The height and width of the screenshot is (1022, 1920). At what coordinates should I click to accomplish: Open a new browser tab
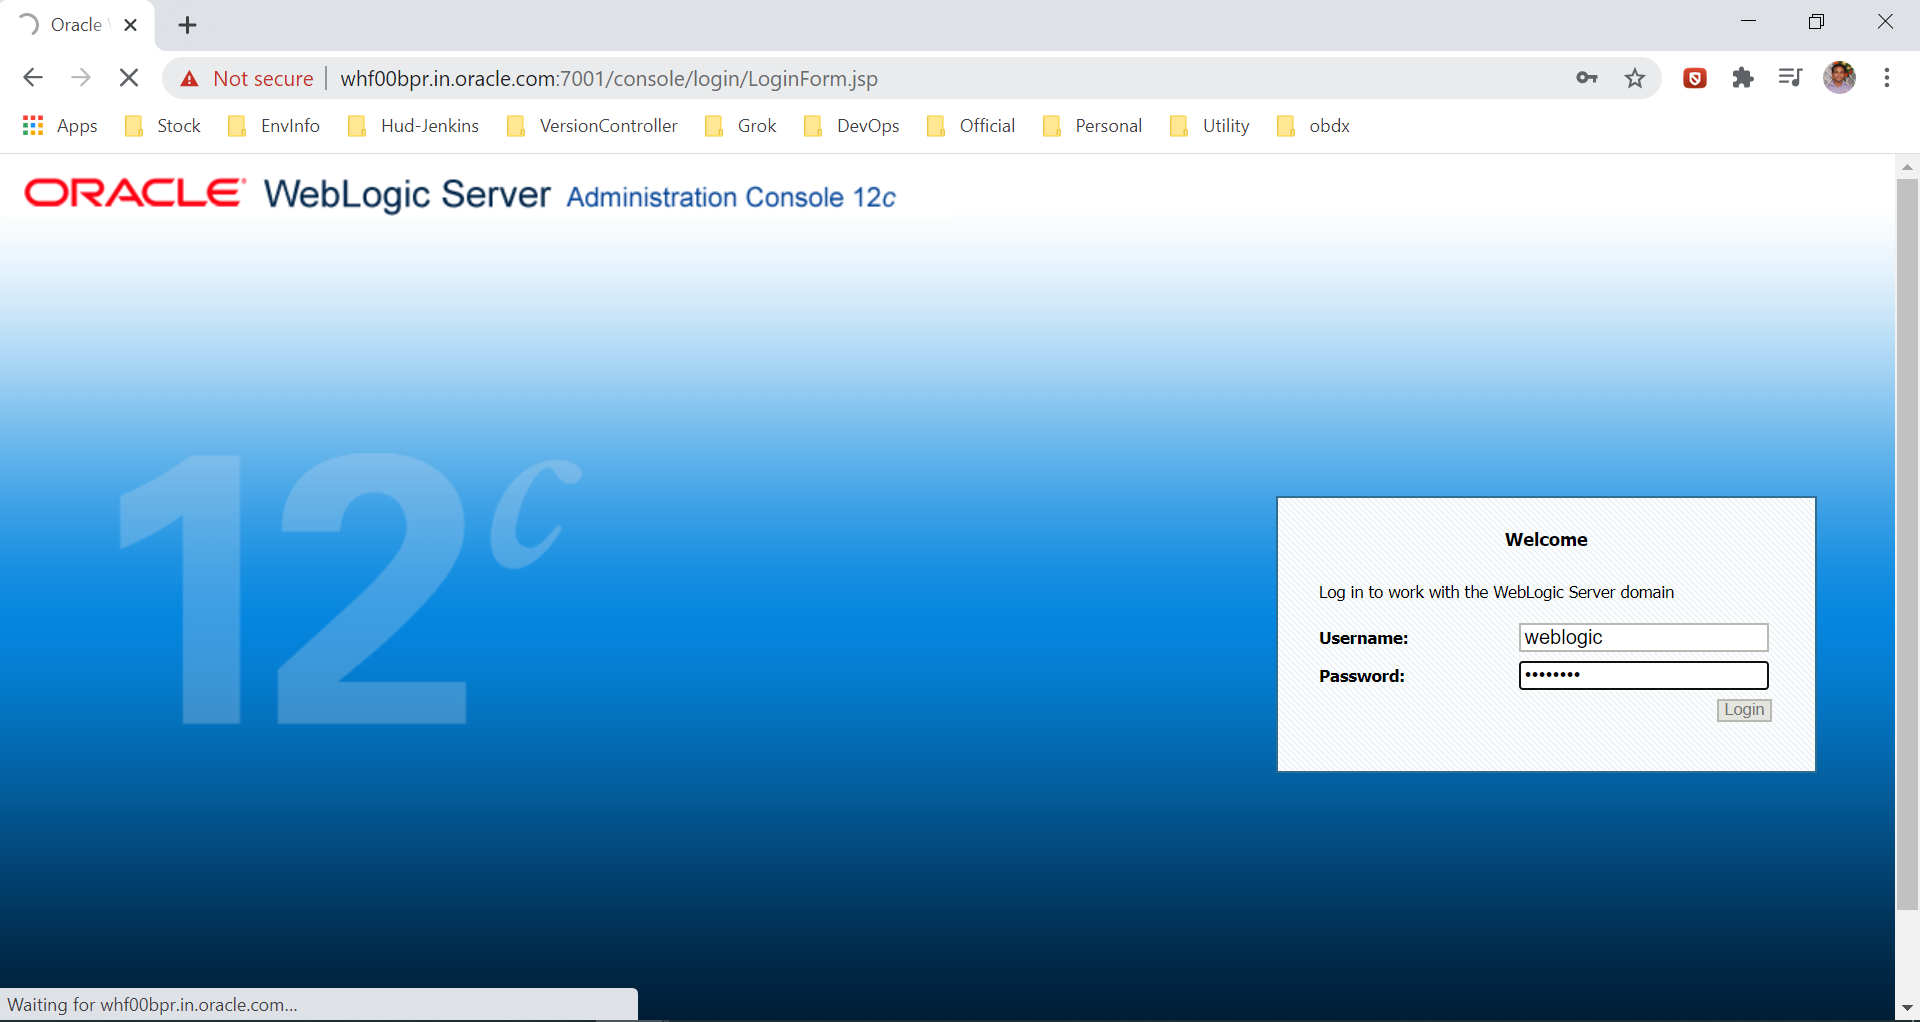click(x=187, y=25)
